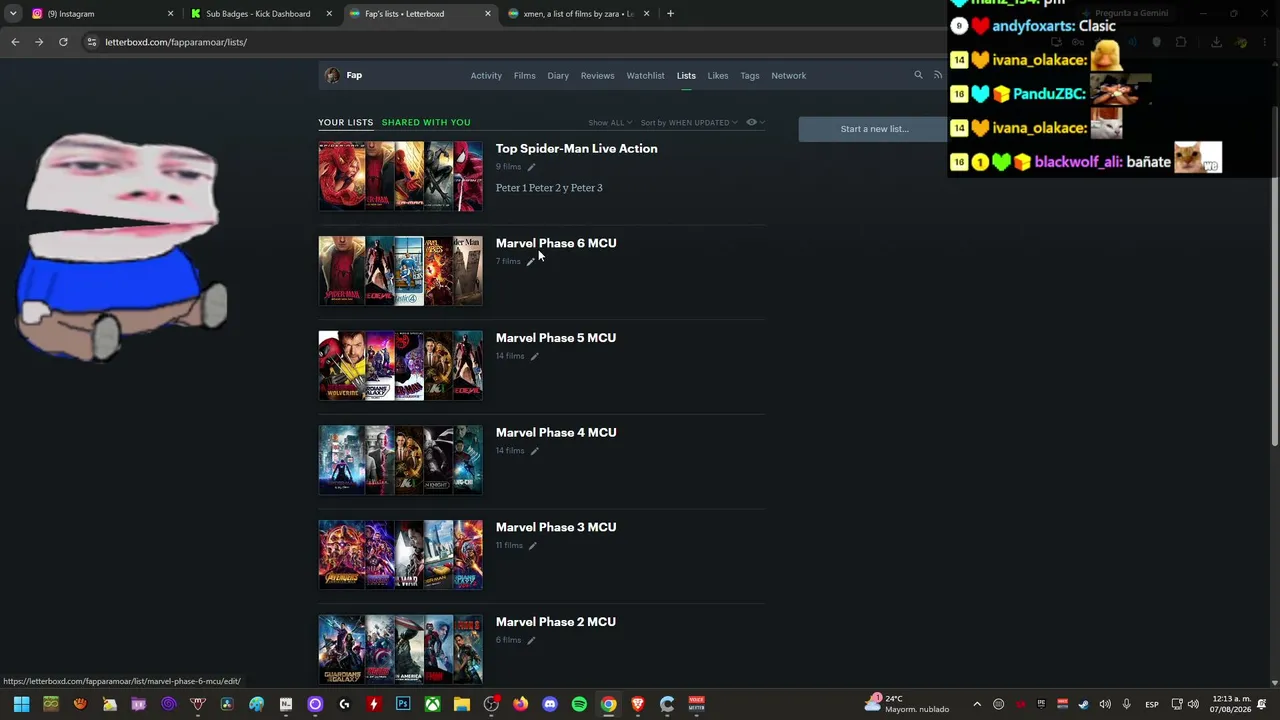This screenshot has height=720, width=1280.
Task: Click the Marvel Phase 3 MCU poster thumbnails
Action: point(400,555)
